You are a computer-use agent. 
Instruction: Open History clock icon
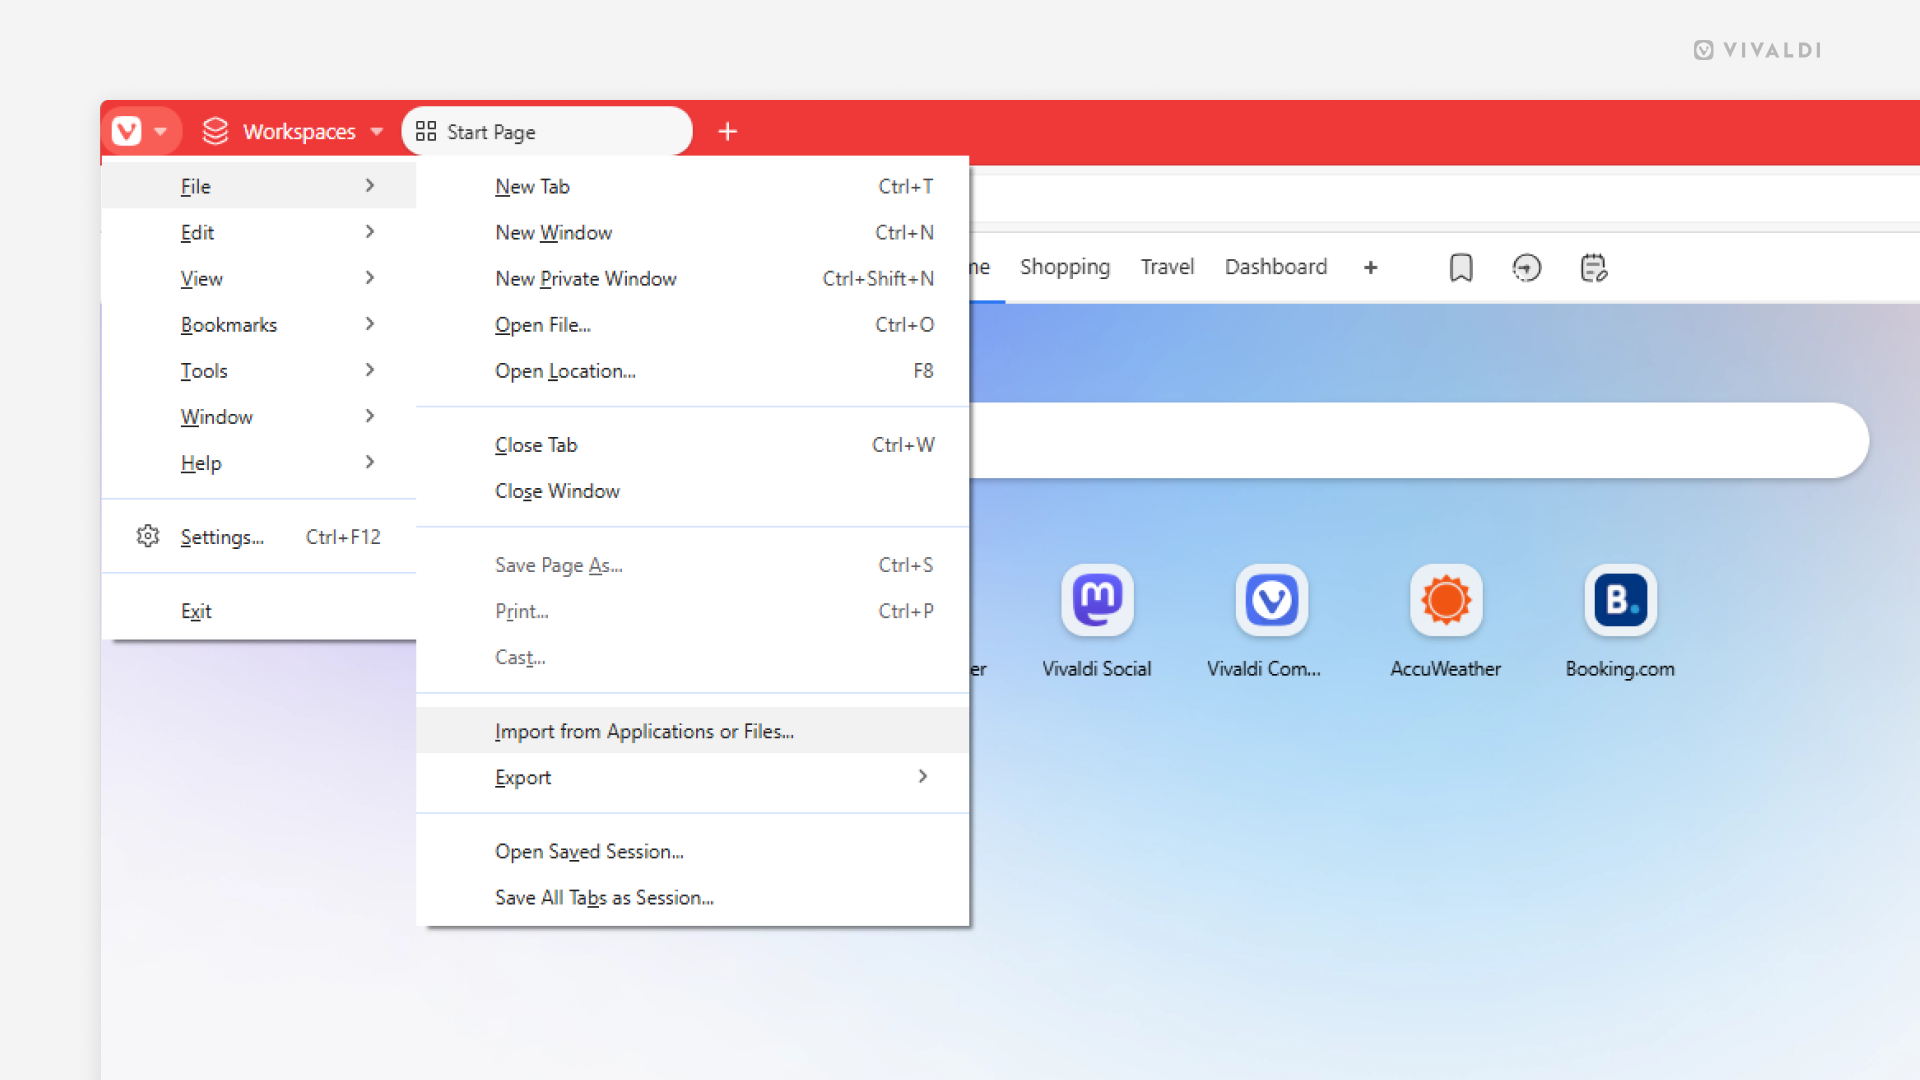click(1527, 267)
